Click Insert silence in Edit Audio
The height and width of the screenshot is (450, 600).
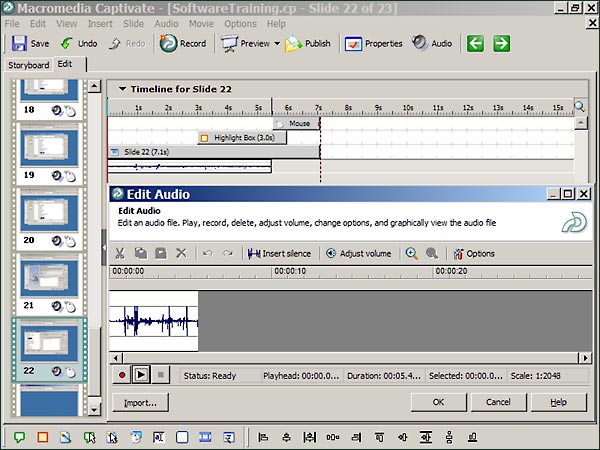click(279, 253)
